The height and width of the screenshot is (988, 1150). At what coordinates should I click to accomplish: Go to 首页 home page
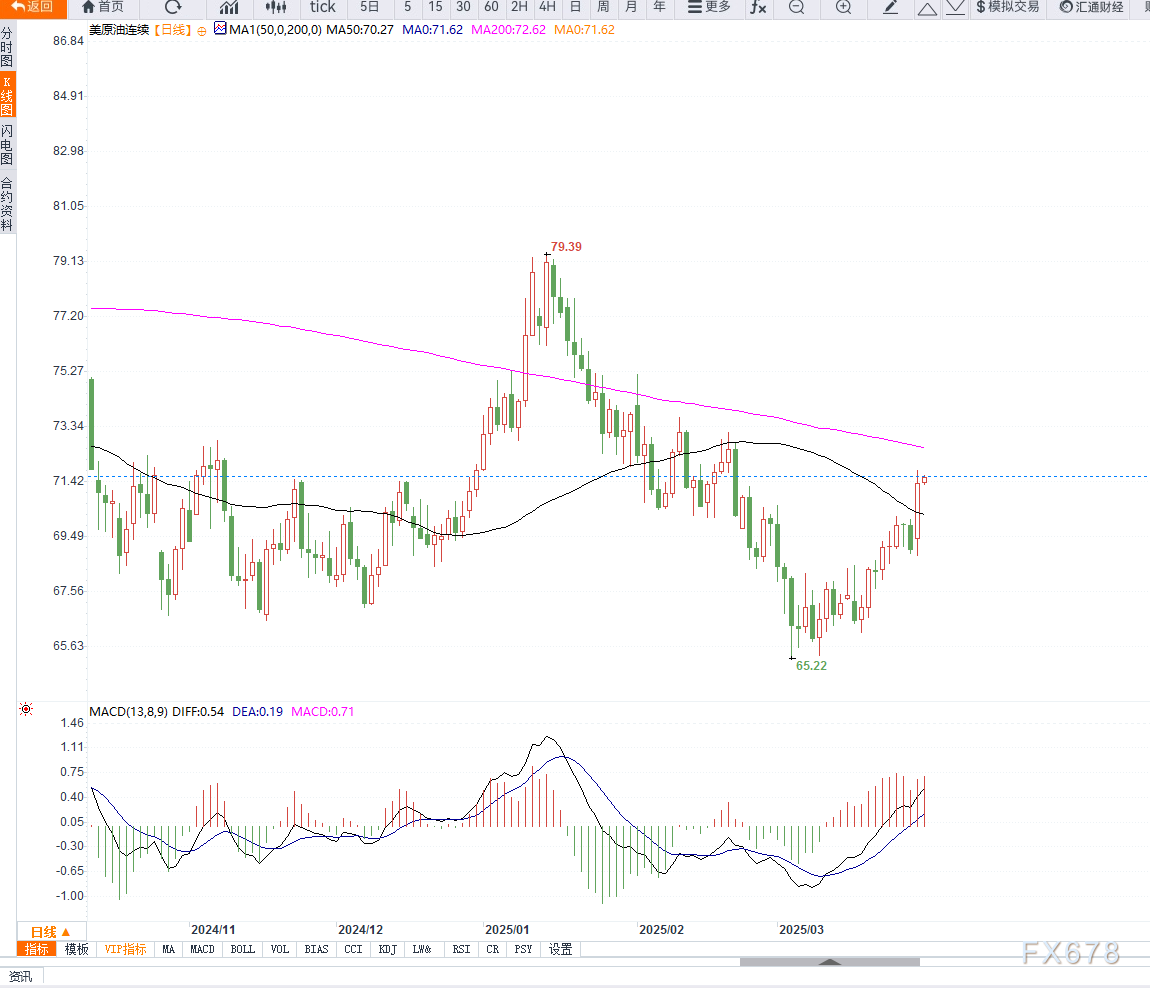pyautogui.click(x=103, y=7)
